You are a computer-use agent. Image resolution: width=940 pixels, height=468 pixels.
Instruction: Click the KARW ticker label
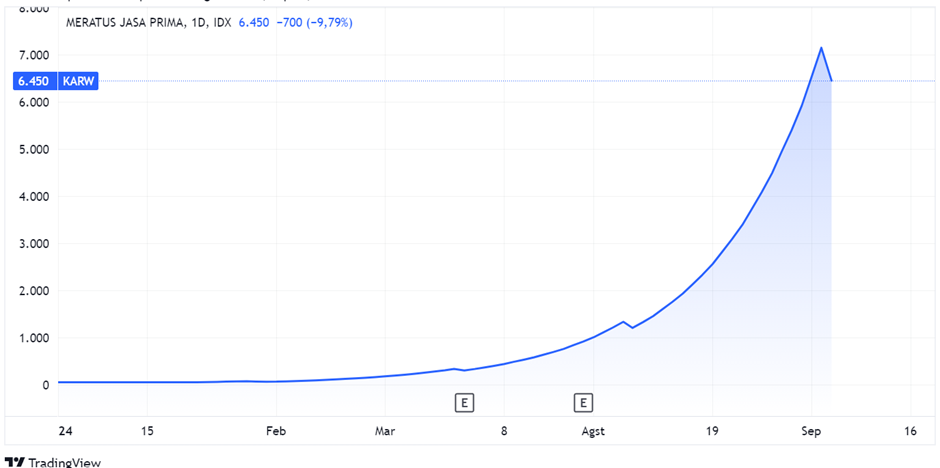coord(79,81)
